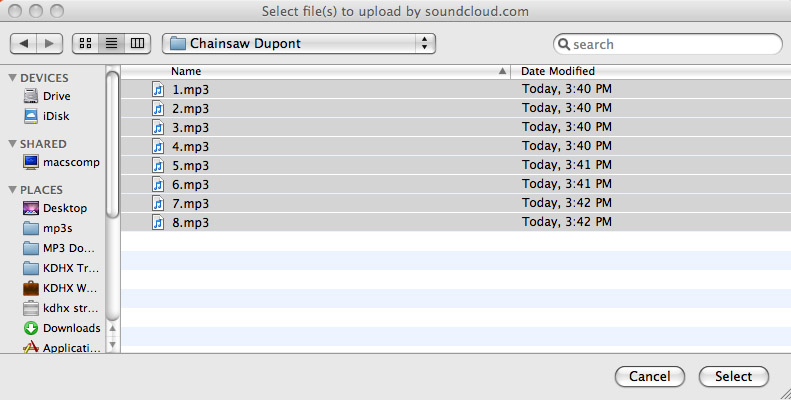The height and width of the screenshot is (400, 791).
Task: Collapse the DEVICES sidebar section
Action: 12,78
